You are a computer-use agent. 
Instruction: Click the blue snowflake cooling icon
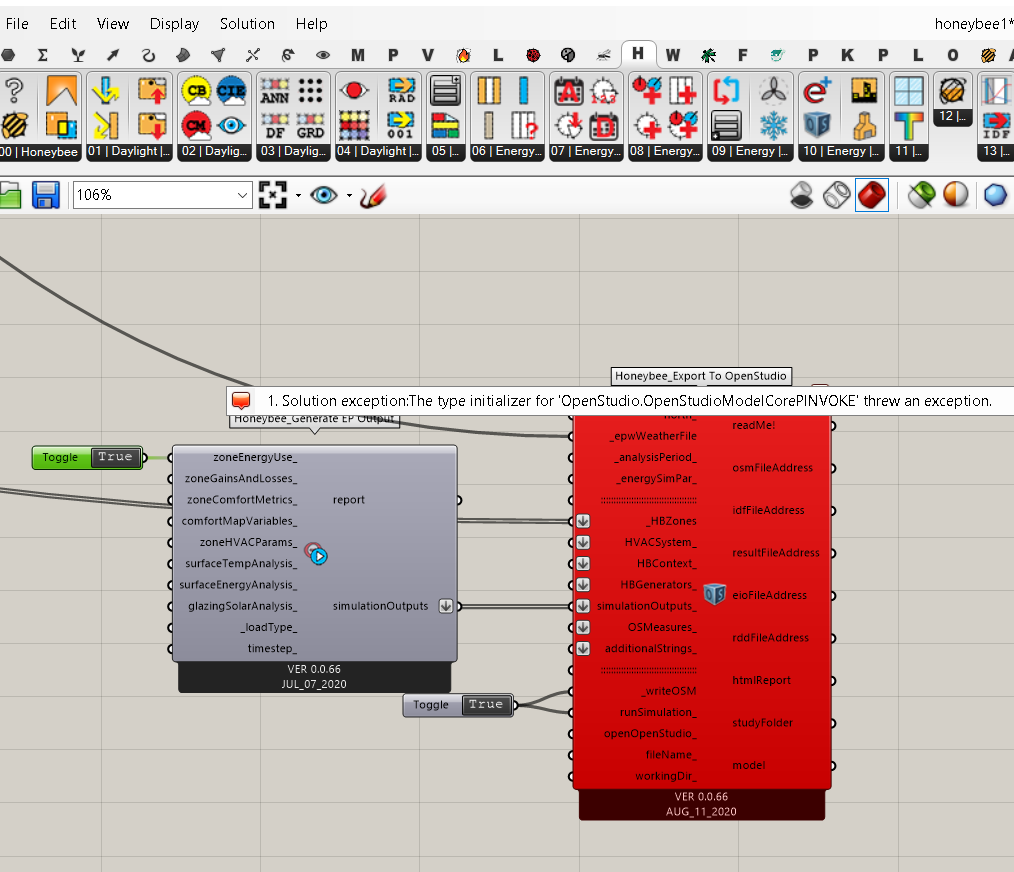pos(773,125)
